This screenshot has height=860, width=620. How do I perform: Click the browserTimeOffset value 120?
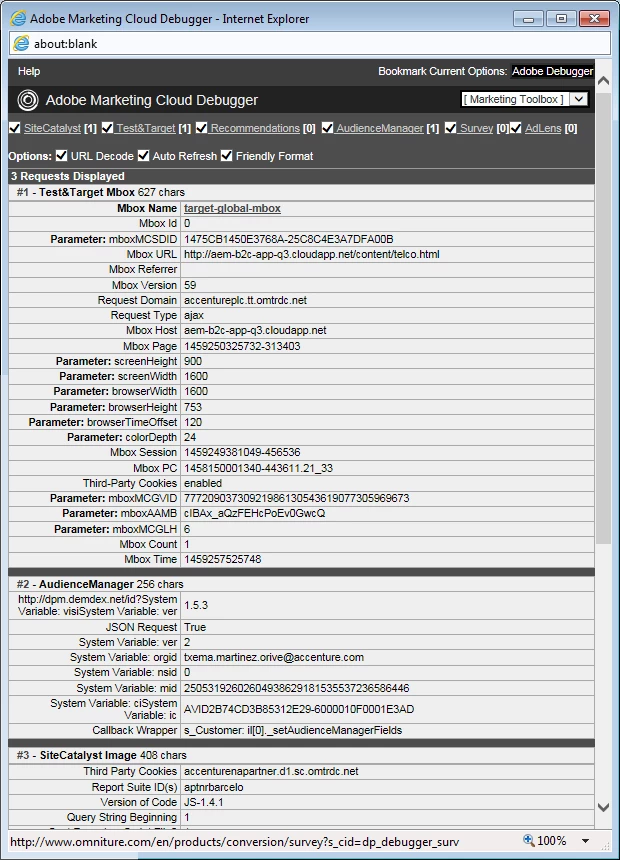[x=193, y=422]
